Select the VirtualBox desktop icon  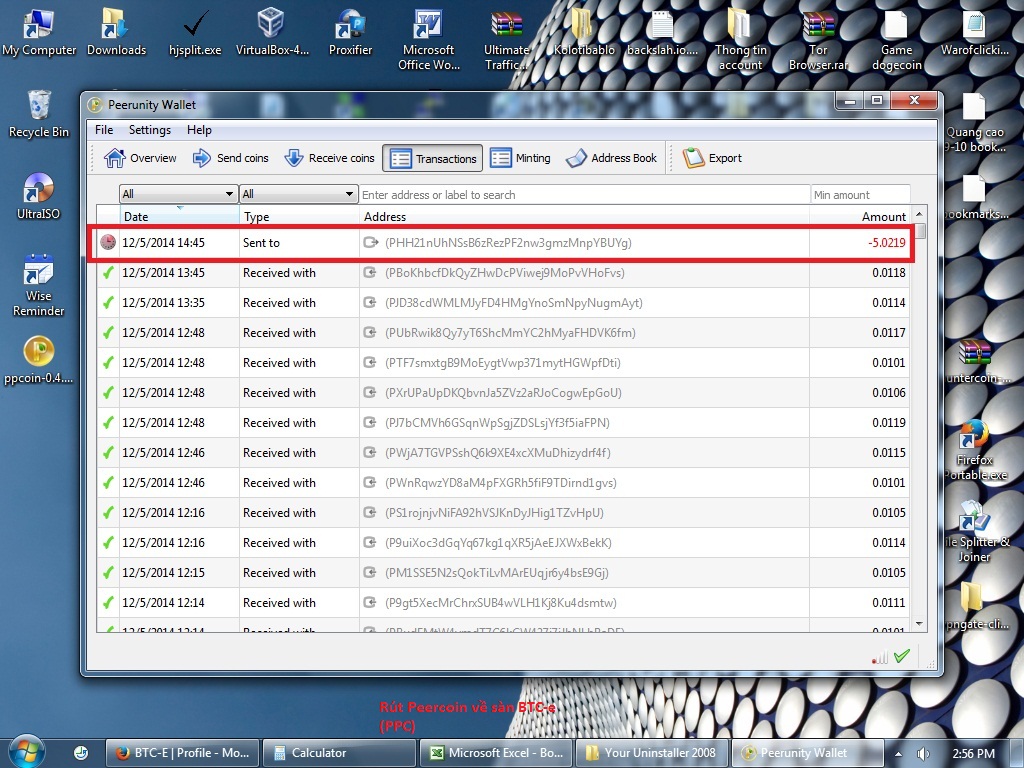[x=272, y=31]
